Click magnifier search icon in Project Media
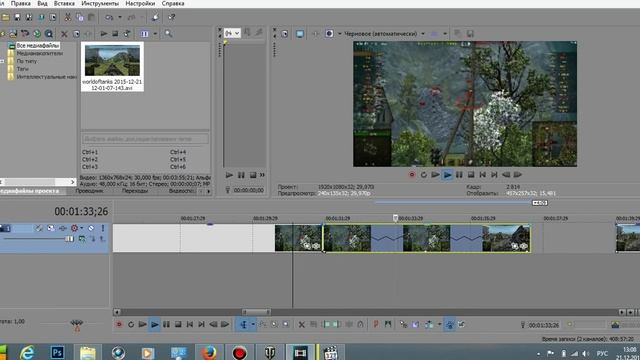Viewport: 640px width, 360px height. (168, 34)
